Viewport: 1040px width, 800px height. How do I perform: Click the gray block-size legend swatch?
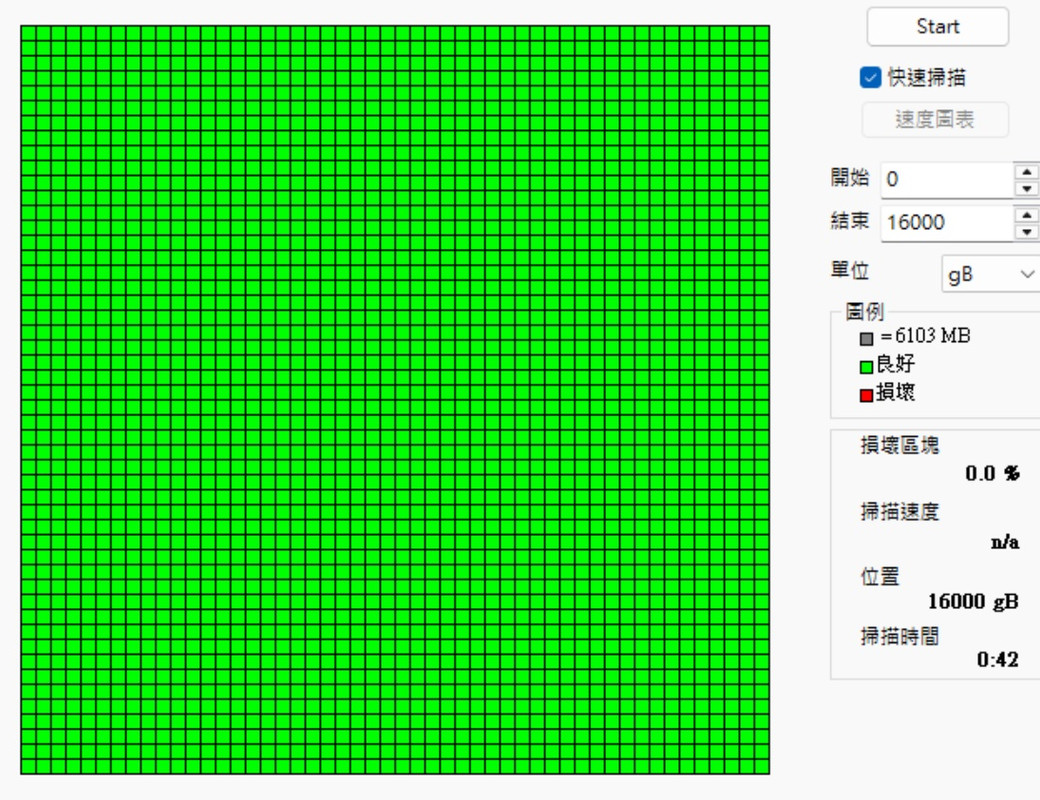pyautogui.click(x=866, y=339)
